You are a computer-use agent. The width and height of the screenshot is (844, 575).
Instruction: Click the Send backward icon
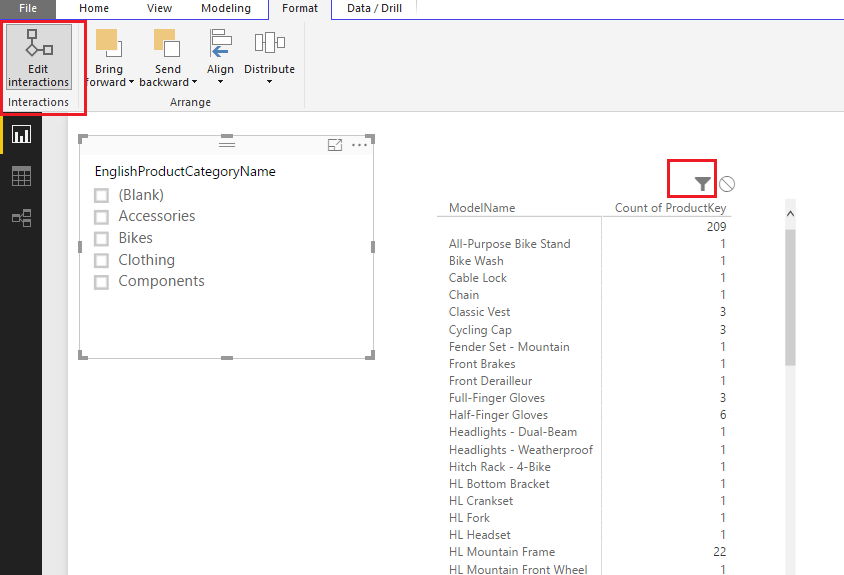pos(167,43)
